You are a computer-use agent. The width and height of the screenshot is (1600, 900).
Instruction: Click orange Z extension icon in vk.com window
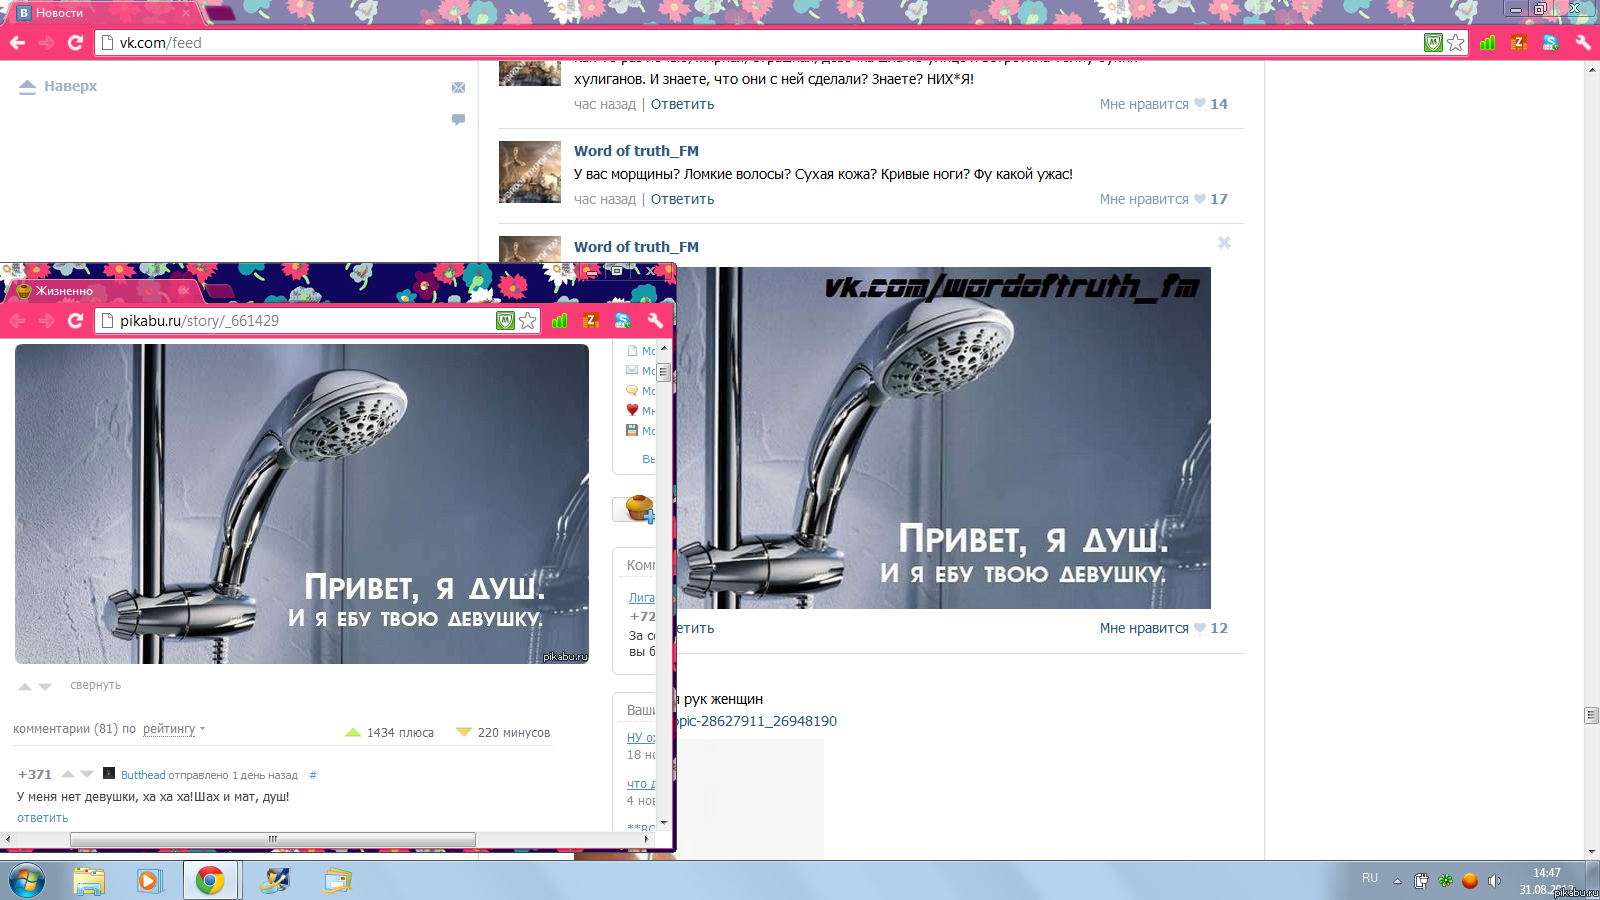pyautogui.click(x=1519, y=42)
